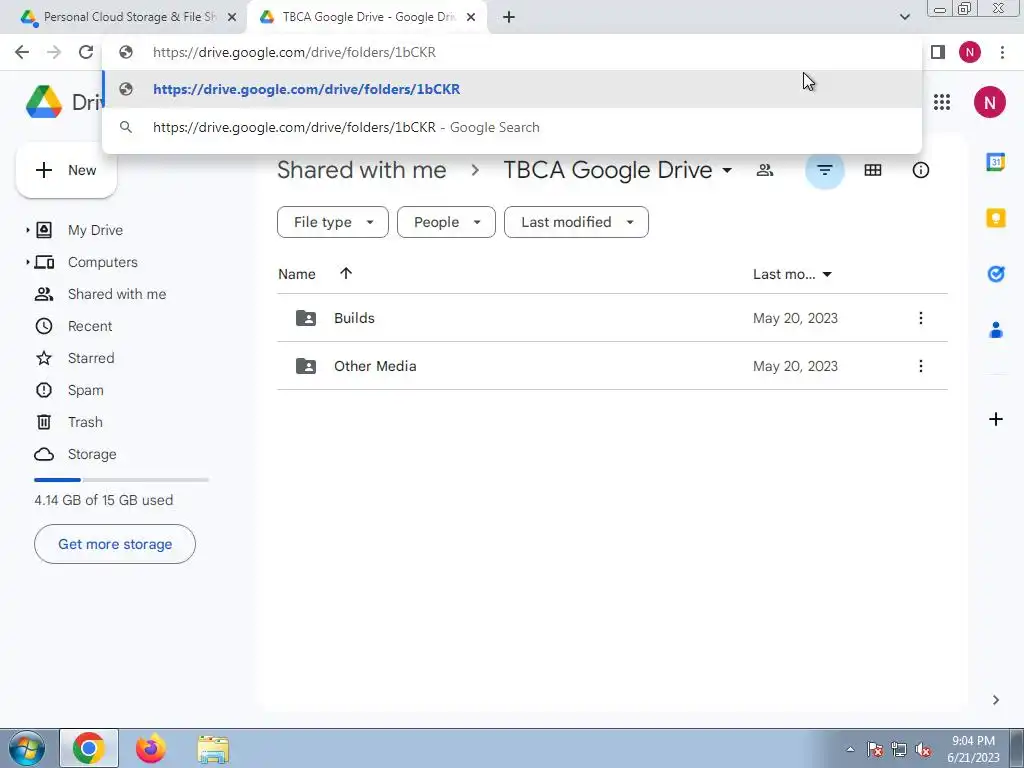
Task: Open the Chrome three-dot menu
Action: coord(1002,52)
